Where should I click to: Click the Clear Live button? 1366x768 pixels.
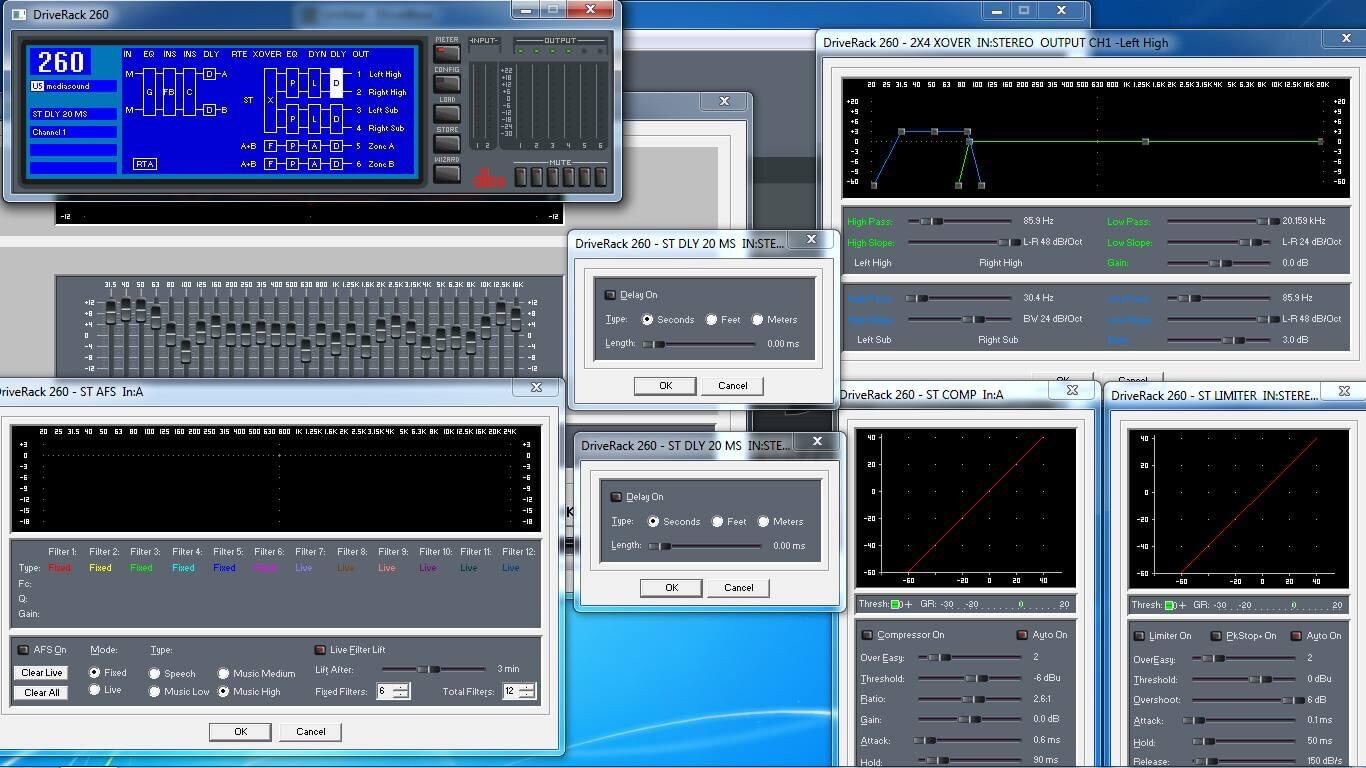point(42,673)
